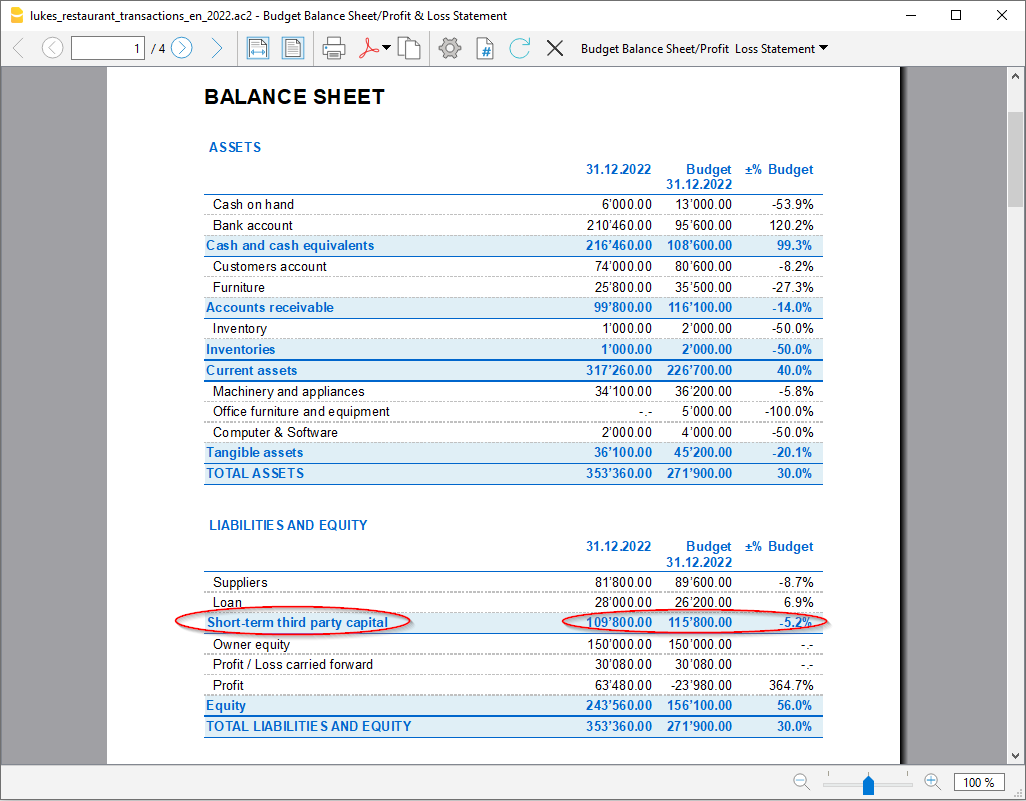
Task: Toggle fit whole page view
Action: click(x=292, y=48)
